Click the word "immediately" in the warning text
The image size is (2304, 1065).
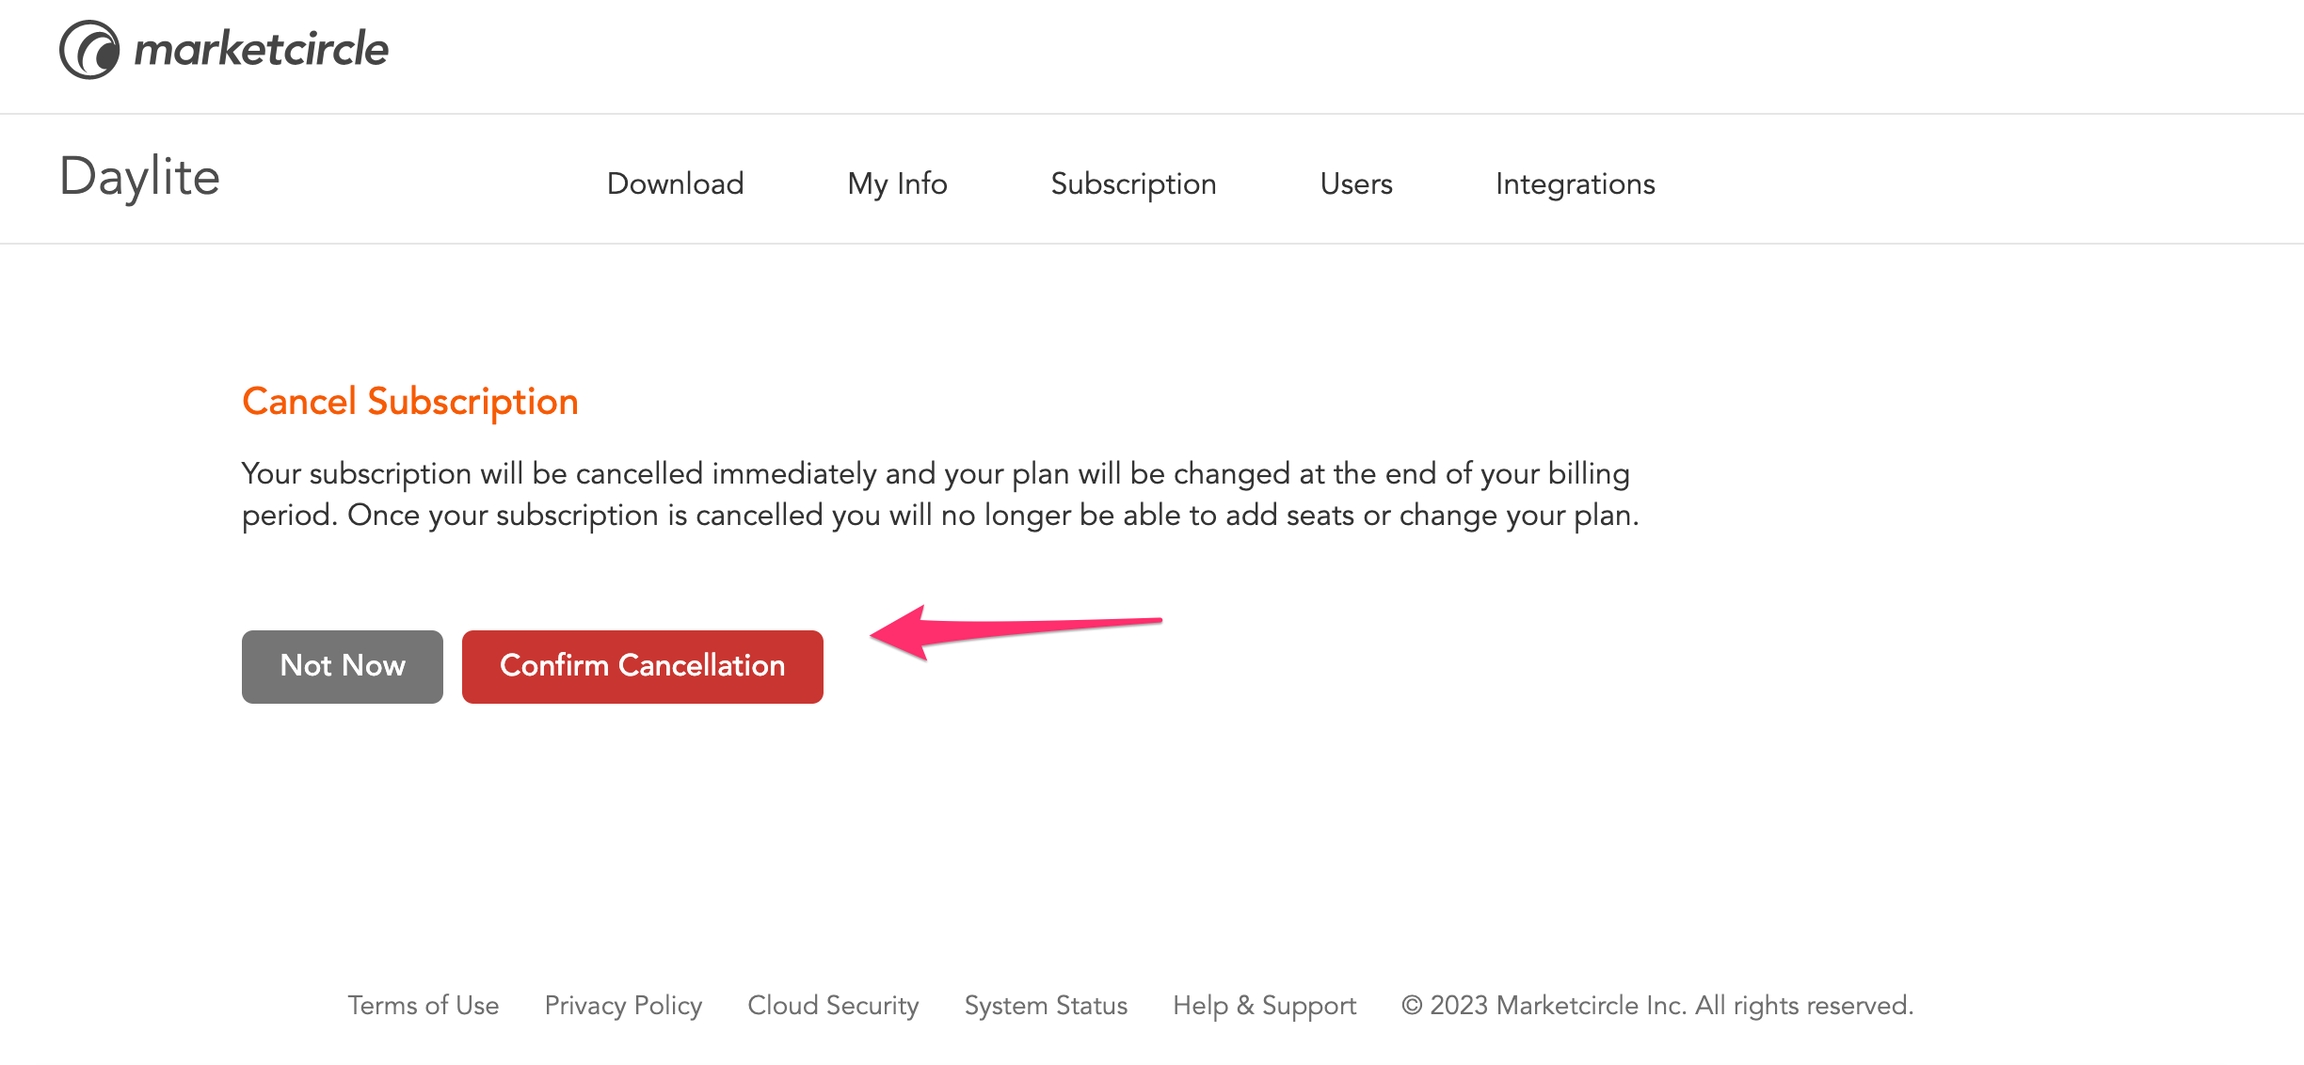(x=793, y=474)
